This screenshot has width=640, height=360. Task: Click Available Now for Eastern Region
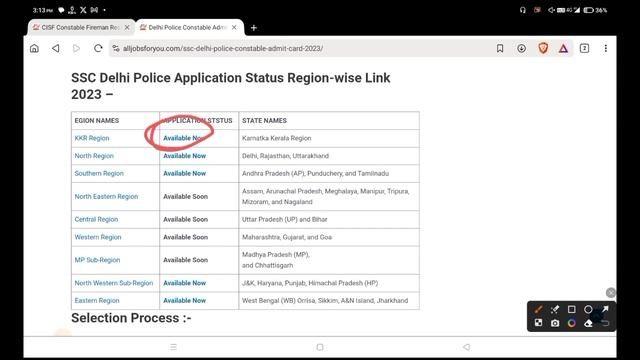tap(184, 300)
